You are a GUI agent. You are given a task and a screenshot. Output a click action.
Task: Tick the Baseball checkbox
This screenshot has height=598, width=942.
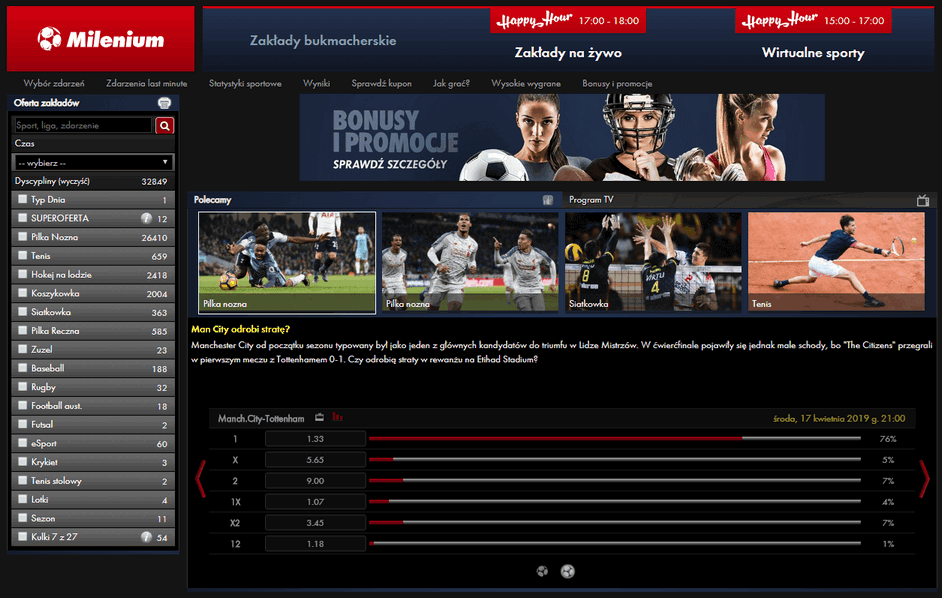point(23,368)
